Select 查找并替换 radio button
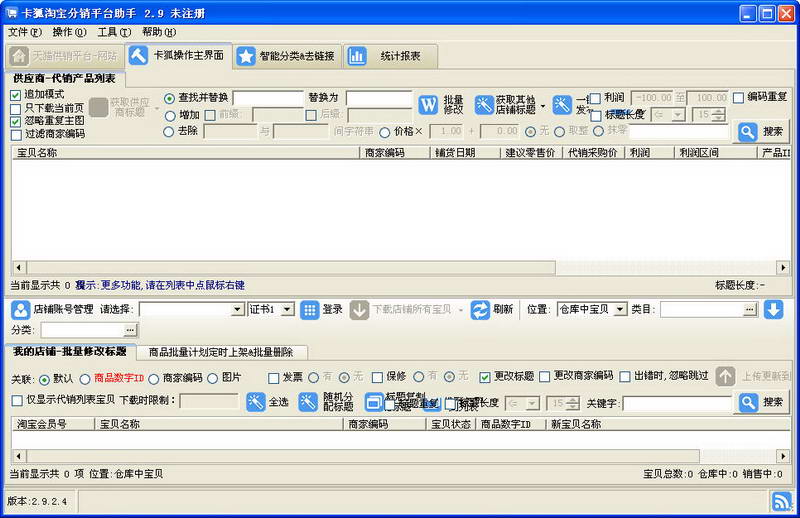The width and height of the screenshot is (800, 518). click(x=169, y=98)
